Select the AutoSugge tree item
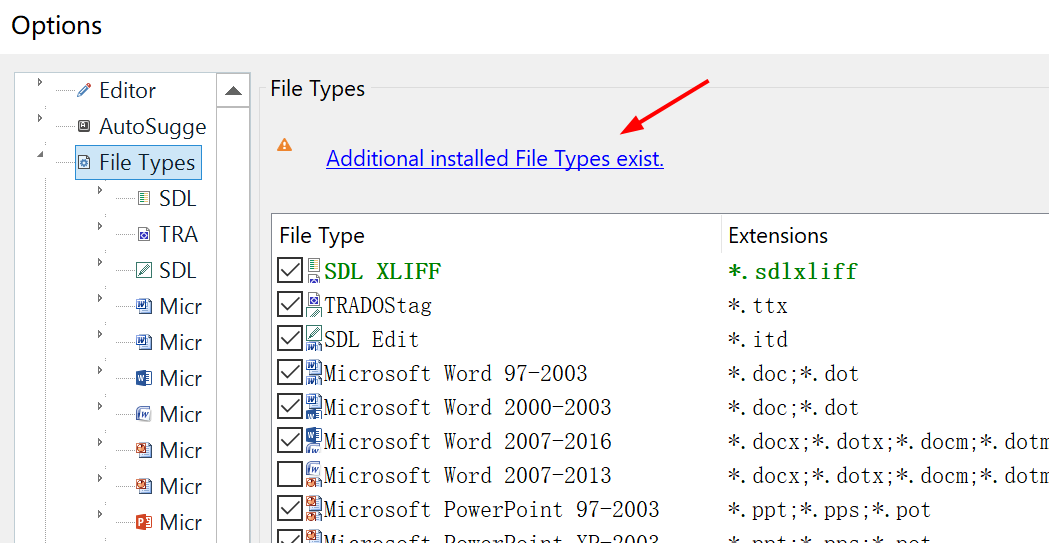Screen dimensions: 1049x543 153,126
